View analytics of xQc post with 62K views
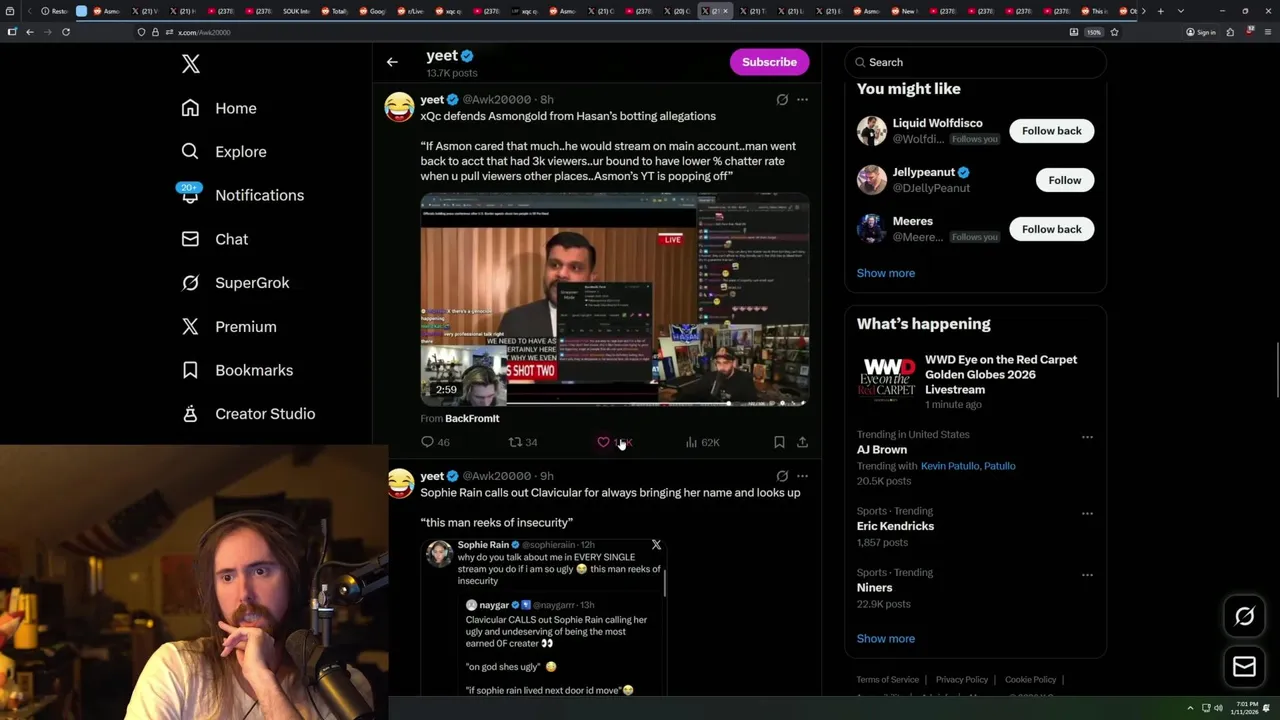 [x=702, y=442]
